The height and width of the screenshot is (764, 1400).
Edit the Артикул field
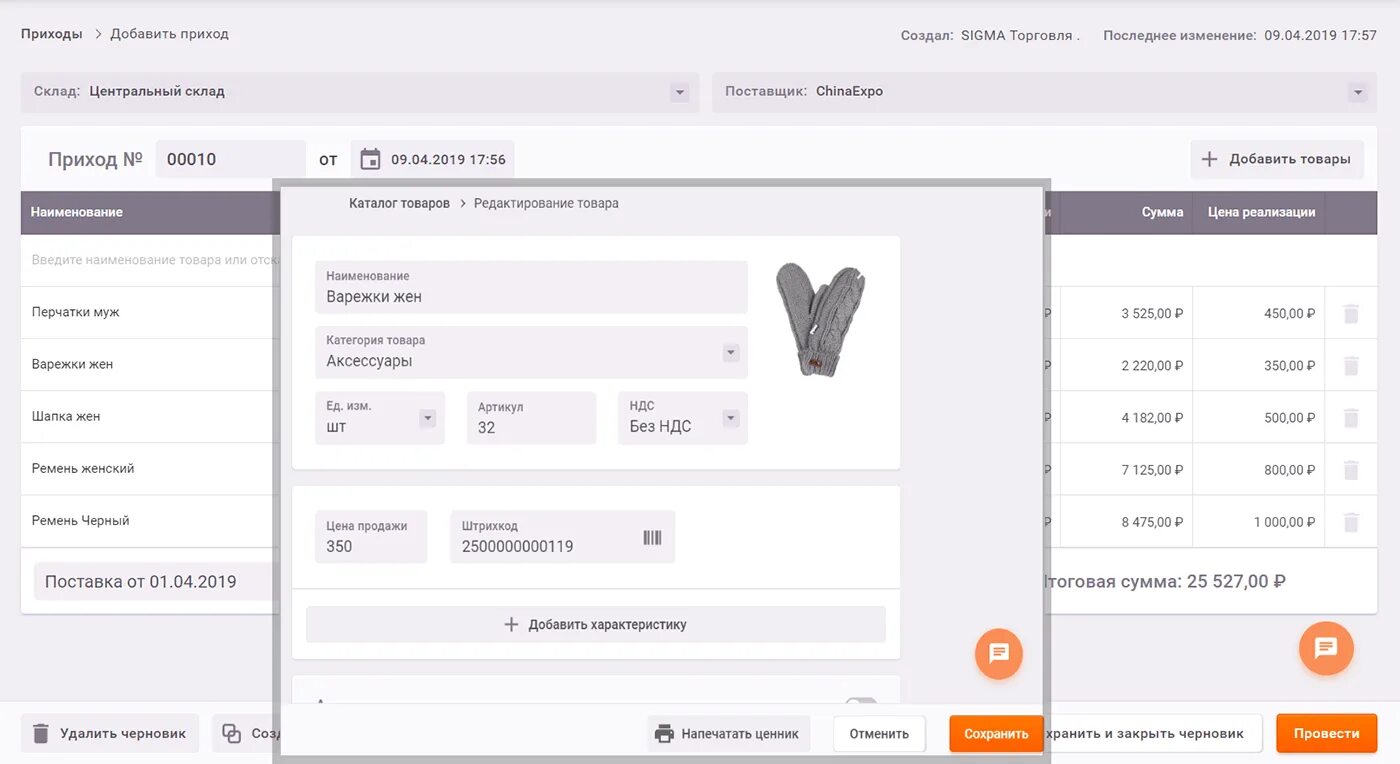pos(531,418)
